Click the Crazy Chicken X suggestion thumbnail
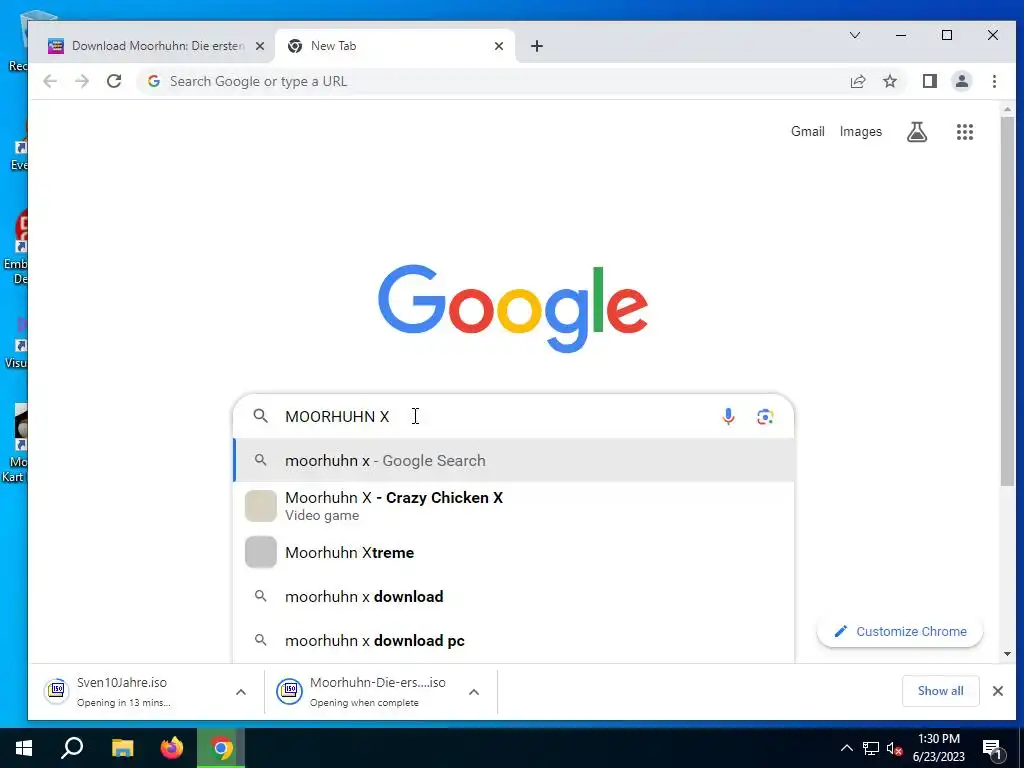This screenshot has width=1024, height=768. pyautogui.click(x=261, y=506)
